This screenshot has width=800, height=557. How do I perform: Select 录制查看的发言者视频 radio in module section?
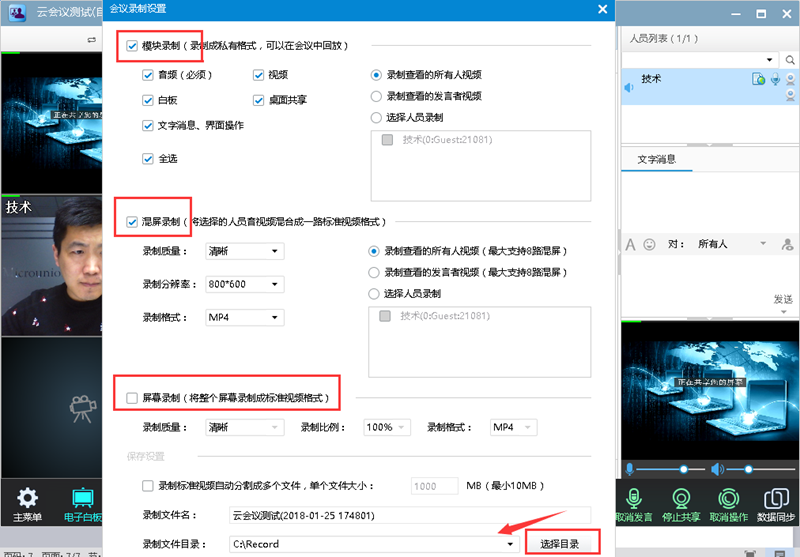tap(376, 96)
